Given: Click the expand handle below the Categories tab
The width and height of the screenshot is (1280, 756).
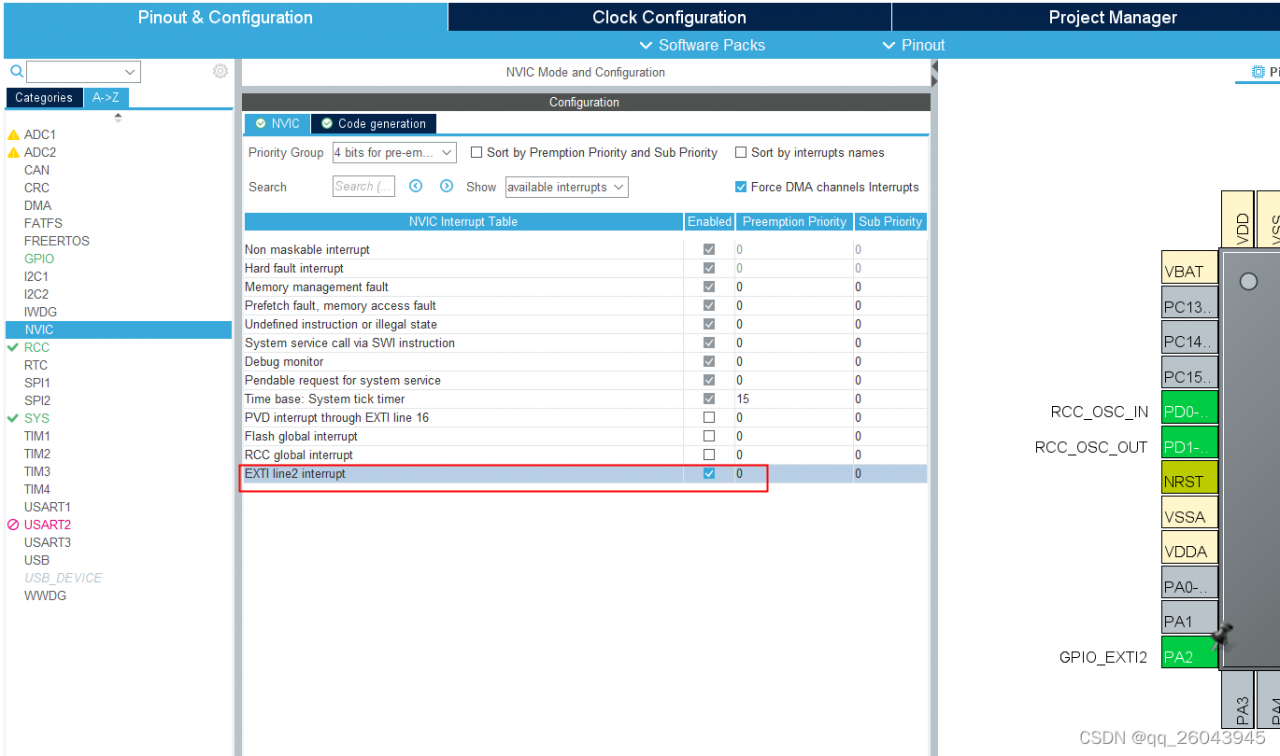Looking at the screenshot, I should click(x=118, y=117).
